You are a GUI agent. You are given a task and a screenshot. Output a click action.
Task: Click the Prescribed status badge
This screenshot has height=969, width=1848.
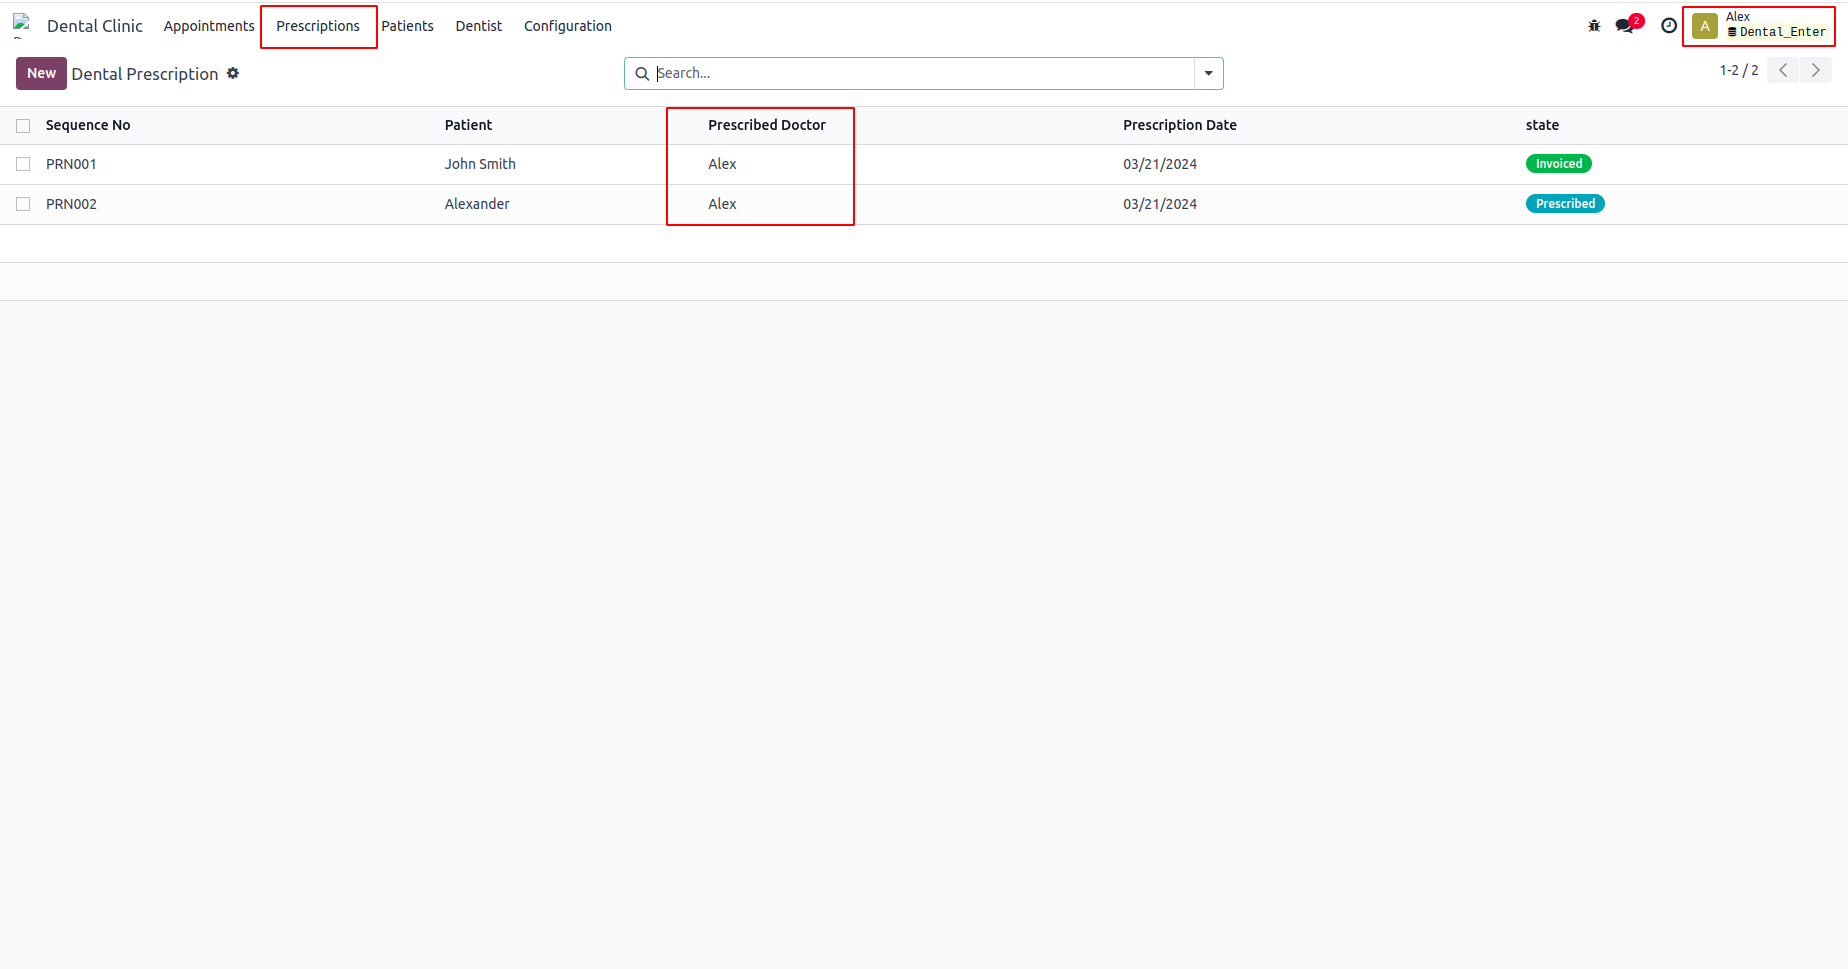point(1565,204)
